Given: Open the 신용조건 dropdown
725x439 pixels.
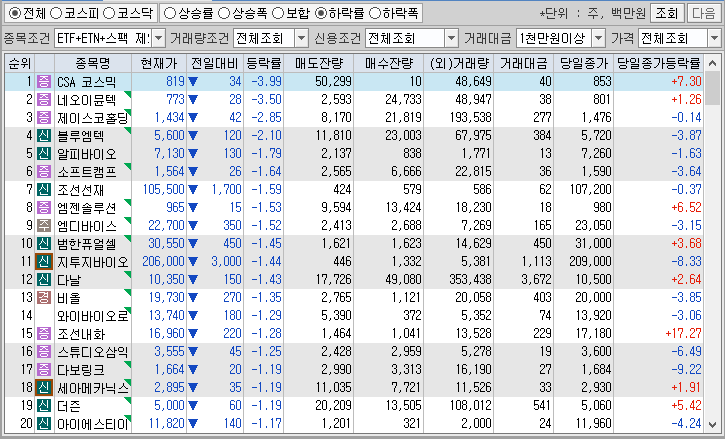Looking at the screenshot, I should (x=451, y=38).
